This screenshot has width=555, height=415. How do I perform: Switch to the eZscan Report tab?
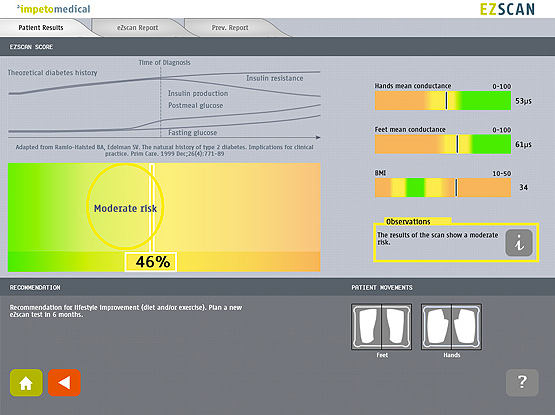click(x=138, y=28)
